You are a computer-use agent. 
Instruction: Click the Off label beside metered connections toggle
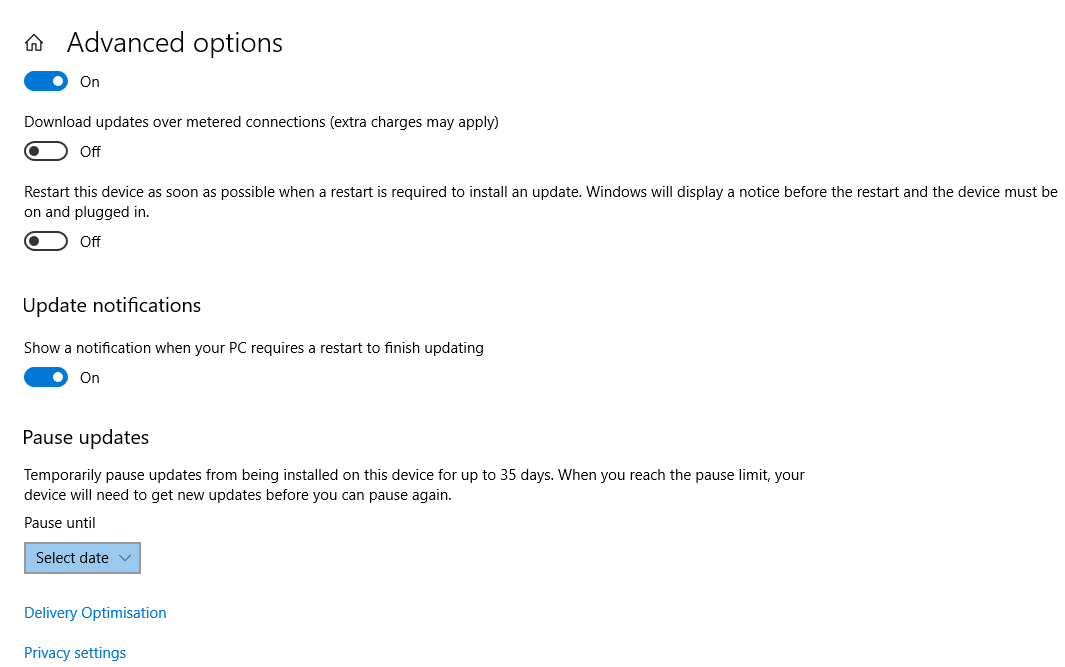pos(90,152)
